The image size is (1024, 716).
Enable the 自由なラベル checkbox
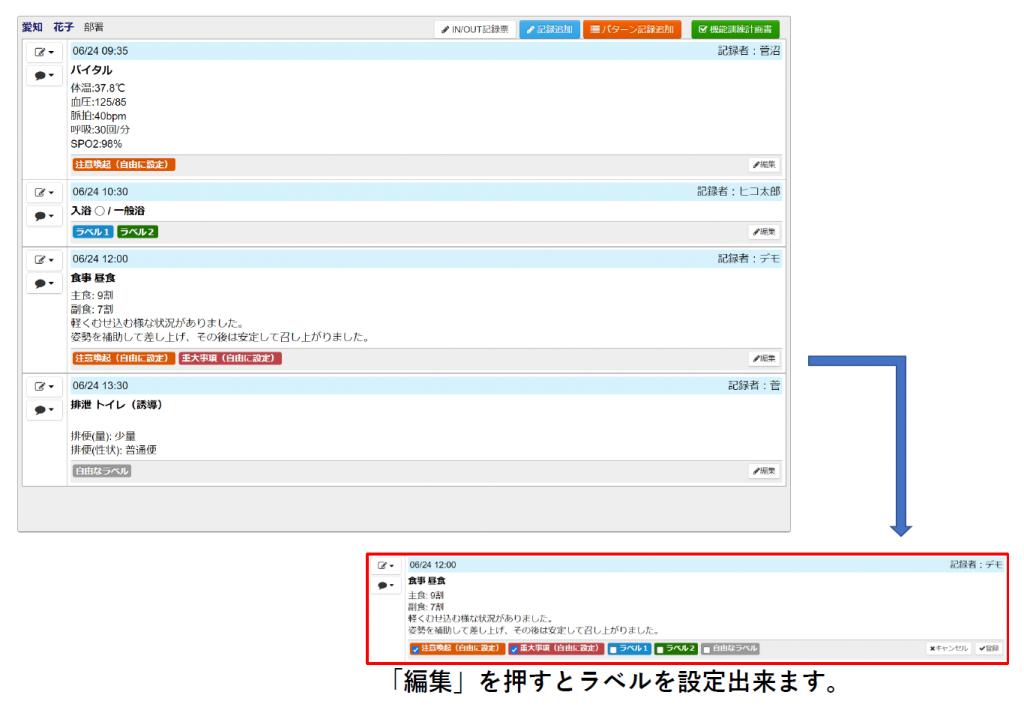coord(705,648)
